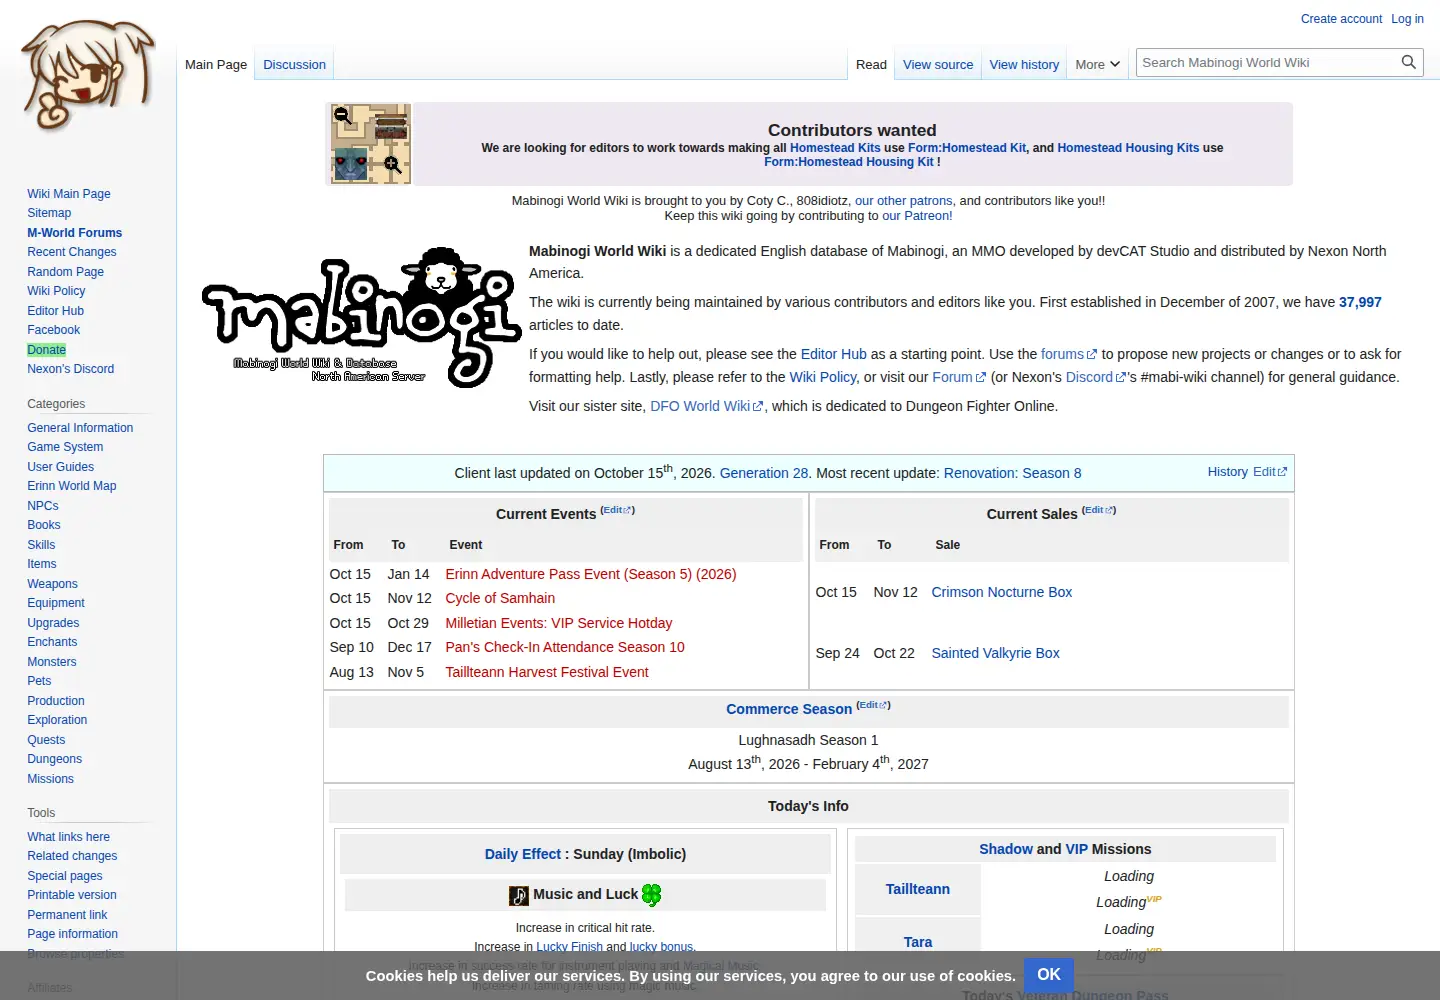Click the Music and Luck note icon
Screen dimensions: 1440x1000
point(519,895)
